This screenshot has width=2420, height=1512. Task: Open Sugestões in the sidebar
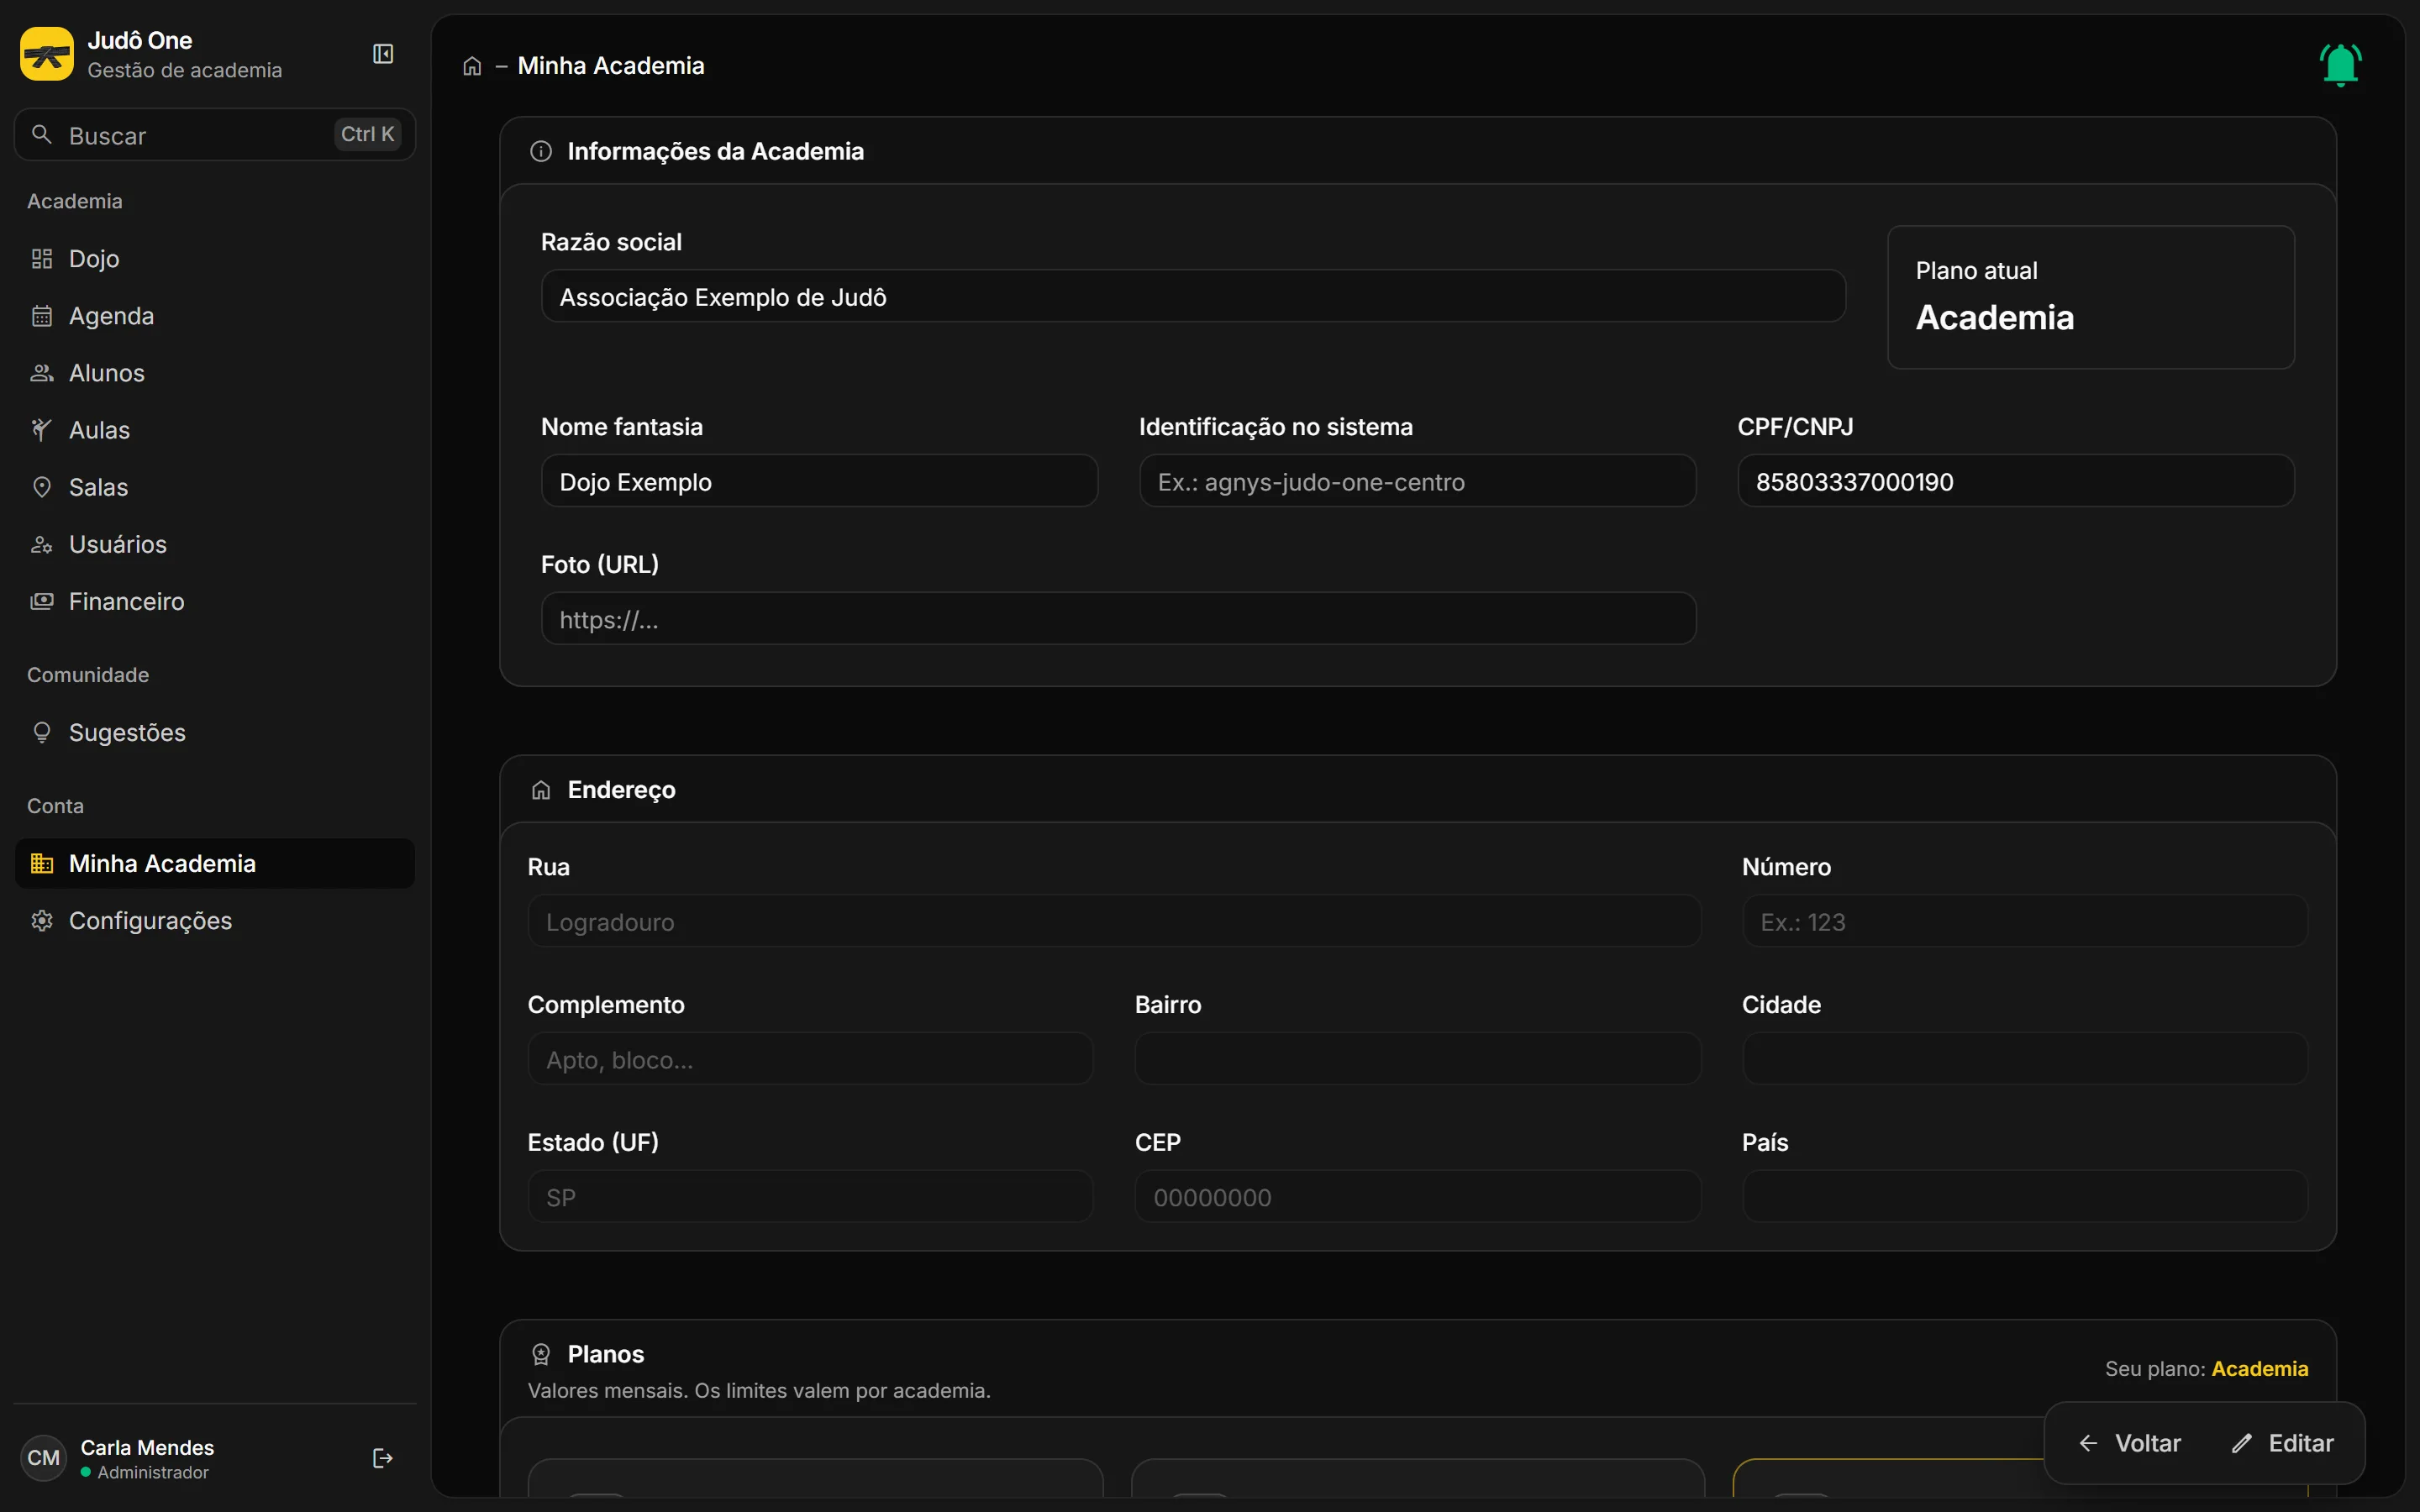(x=215, y=733)
